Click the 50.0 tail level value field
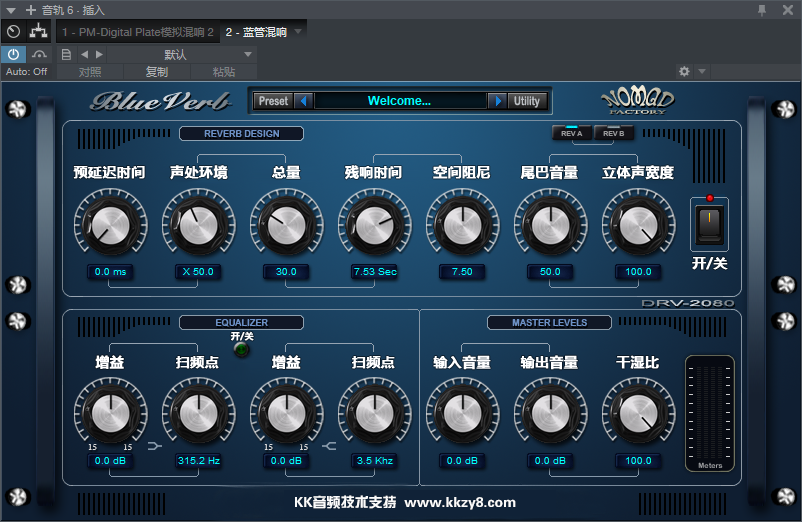This screenshot has height=522, width=802. [x=550, y=272]
